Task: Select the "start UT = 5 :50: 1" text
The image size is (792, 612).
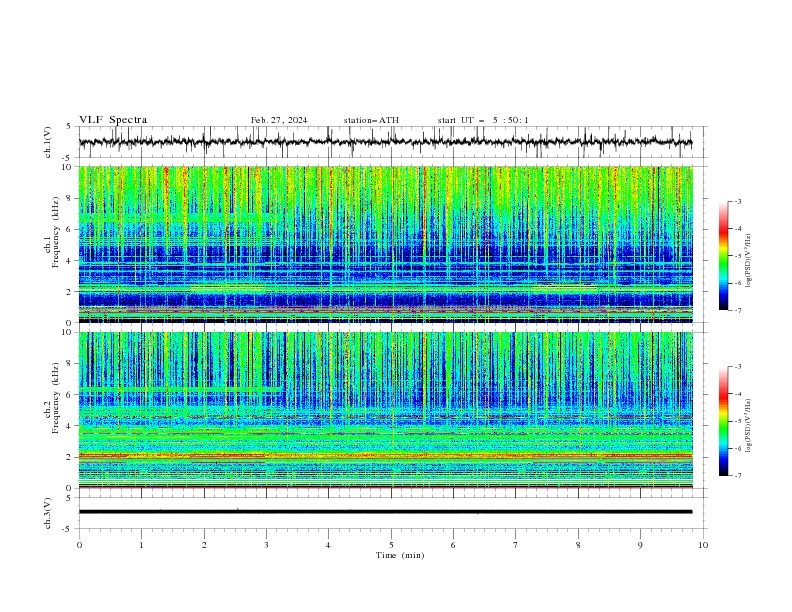Action: pos(483,120)
